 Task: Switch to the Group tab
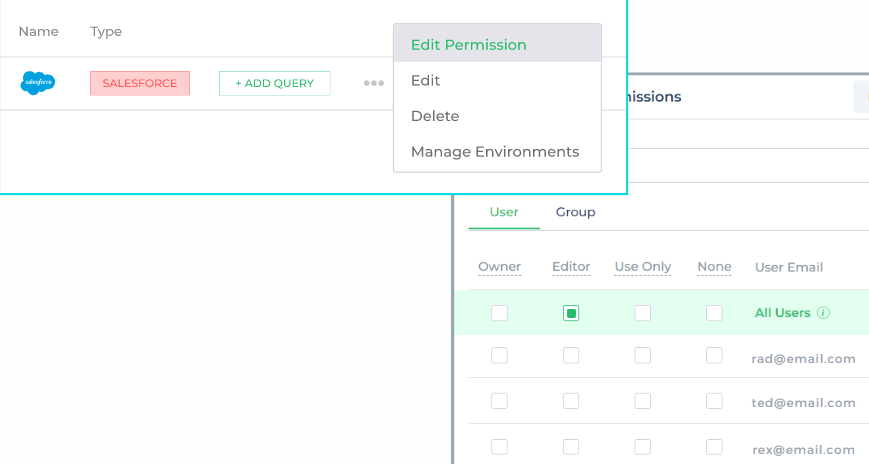(x=575, y=212)
